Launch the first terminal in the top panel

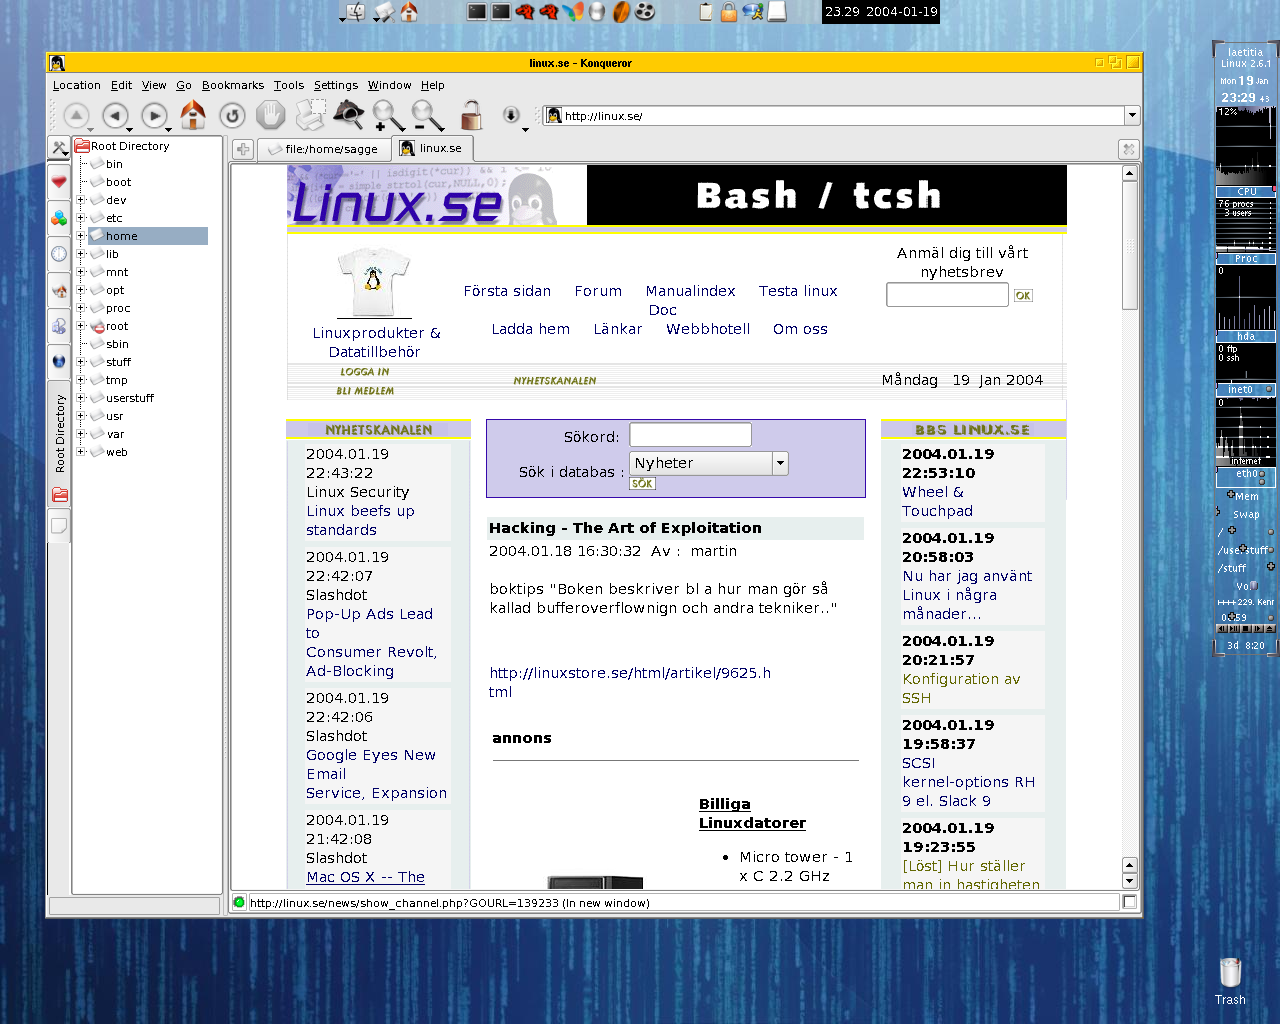(x=477, y=11)
